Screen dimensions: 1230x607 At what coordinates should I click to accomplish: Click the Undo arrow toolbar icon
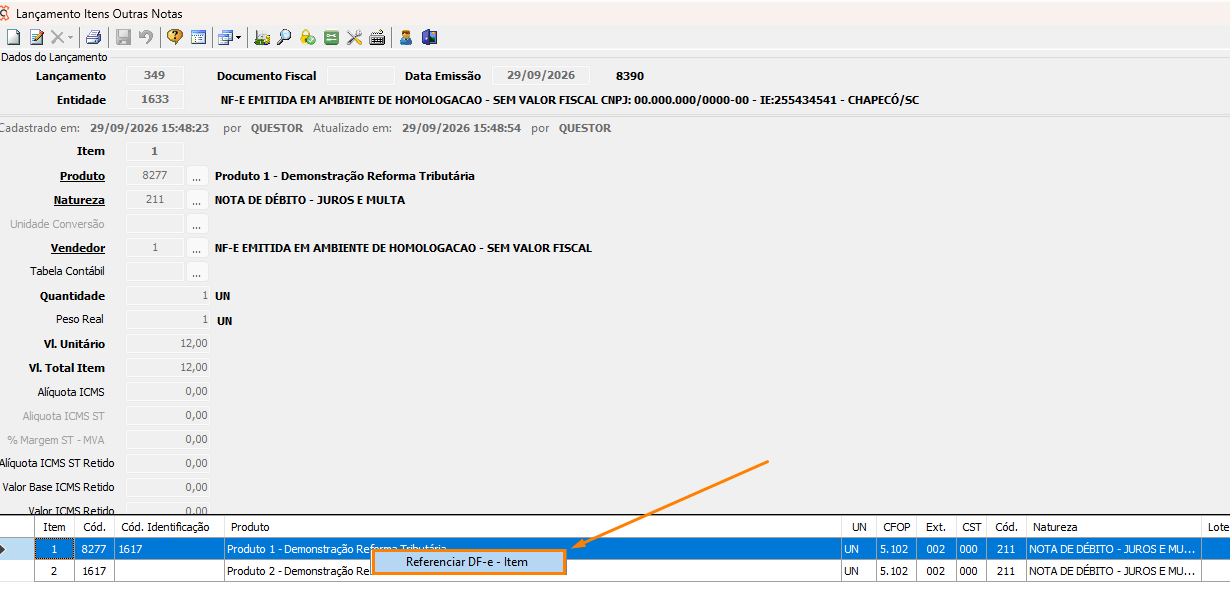[146, 37]
